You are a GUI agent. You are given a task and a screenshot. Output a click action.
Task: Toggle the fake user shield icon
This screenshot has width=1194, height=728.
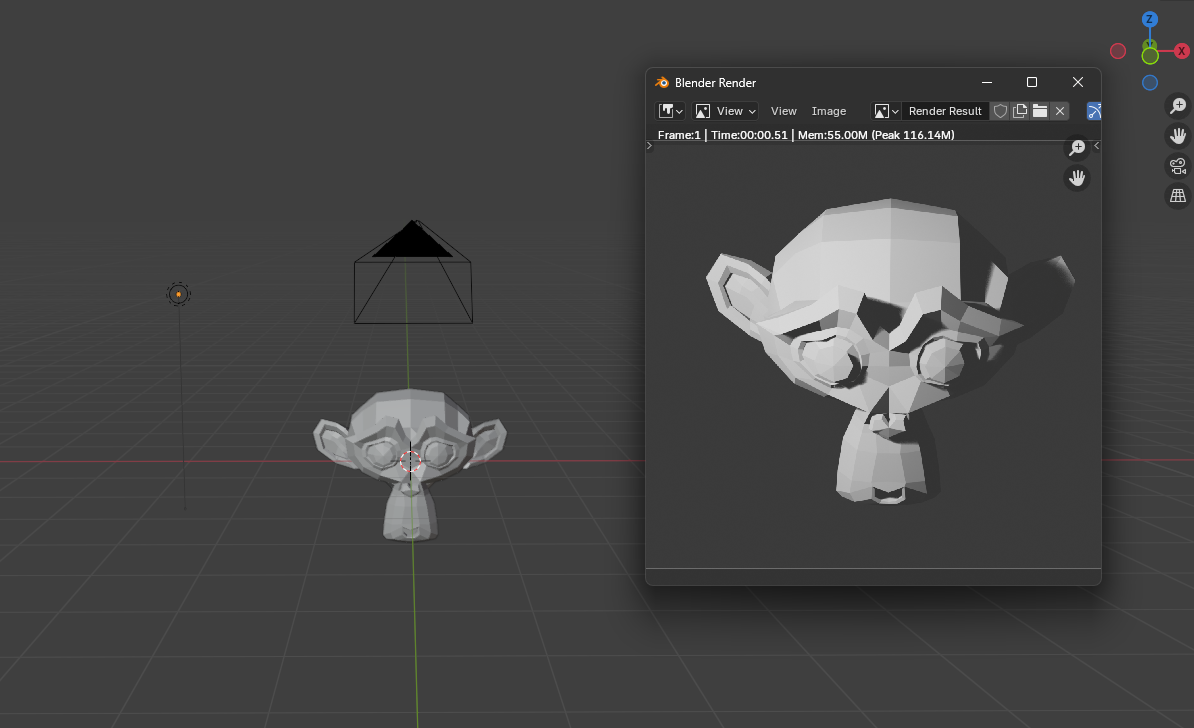pos(1001,111)
